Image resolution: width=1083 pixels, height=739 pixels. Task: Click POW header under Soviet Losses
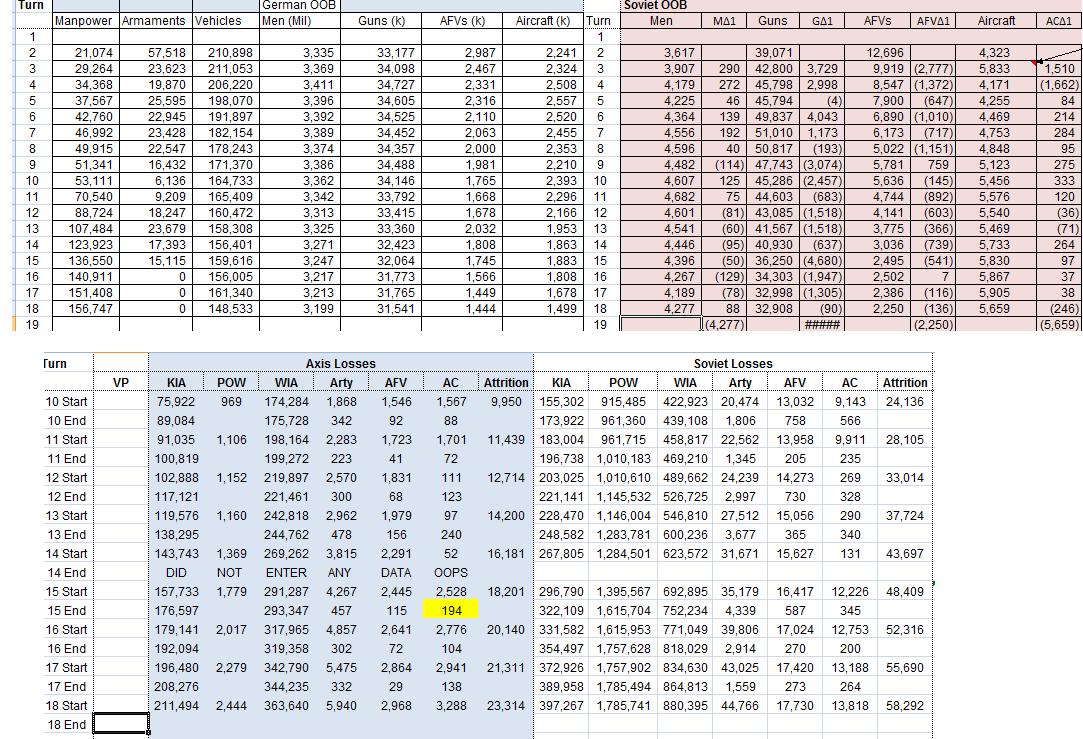pyautogui.click(x=623, y=383)
